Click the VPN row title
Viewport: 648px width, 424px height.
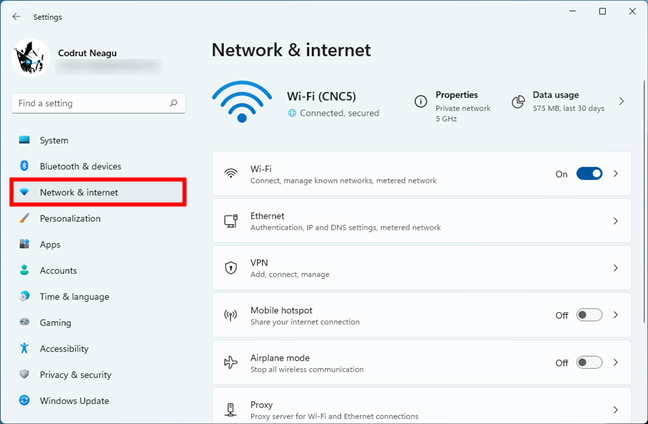click(259, 263)
